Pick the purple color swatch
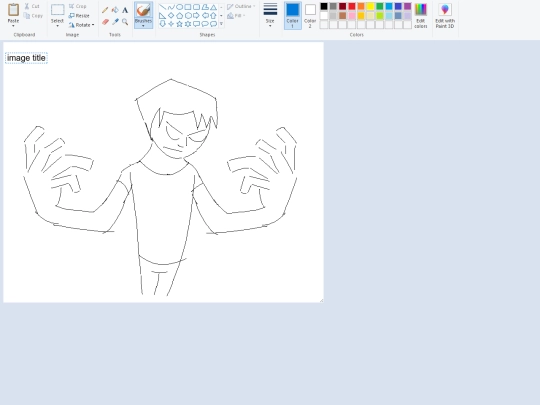Screen dimensions: 540x405 (x=407, y=6)
